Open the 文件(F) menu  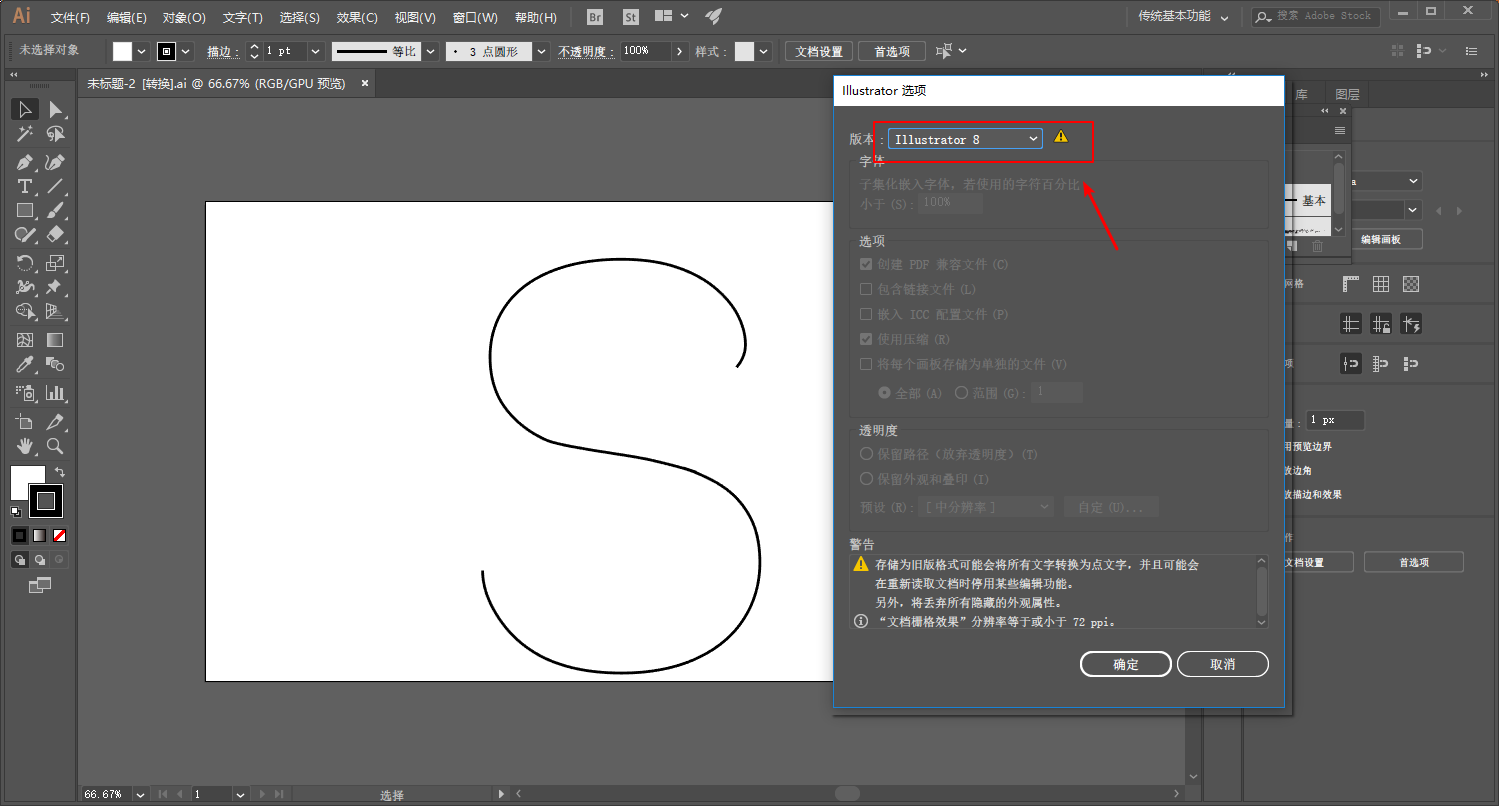[x=70, y=17]
